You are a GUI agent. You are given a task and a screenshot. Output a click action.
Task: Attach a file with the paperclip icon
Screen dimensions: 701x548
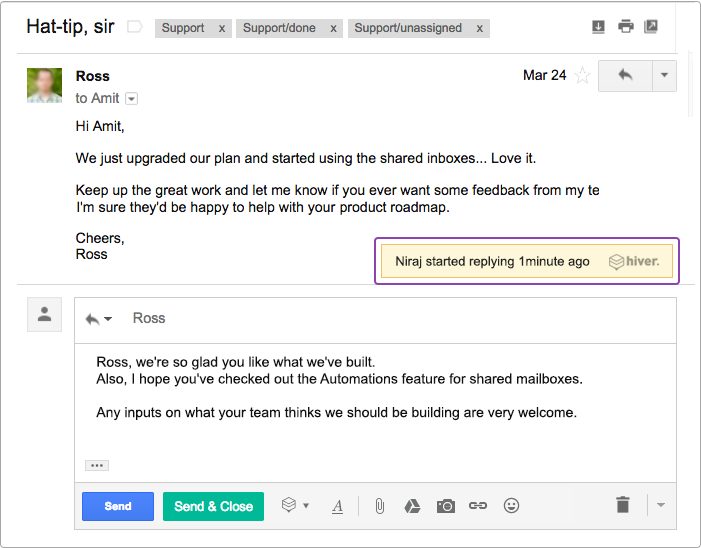[x=380, y=506]
